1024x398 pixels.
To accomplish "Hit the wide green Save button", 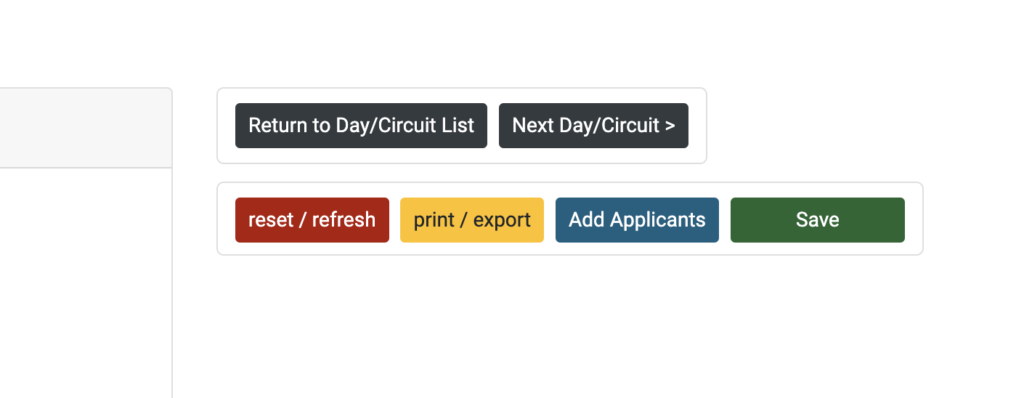I will tap(818, 220).
